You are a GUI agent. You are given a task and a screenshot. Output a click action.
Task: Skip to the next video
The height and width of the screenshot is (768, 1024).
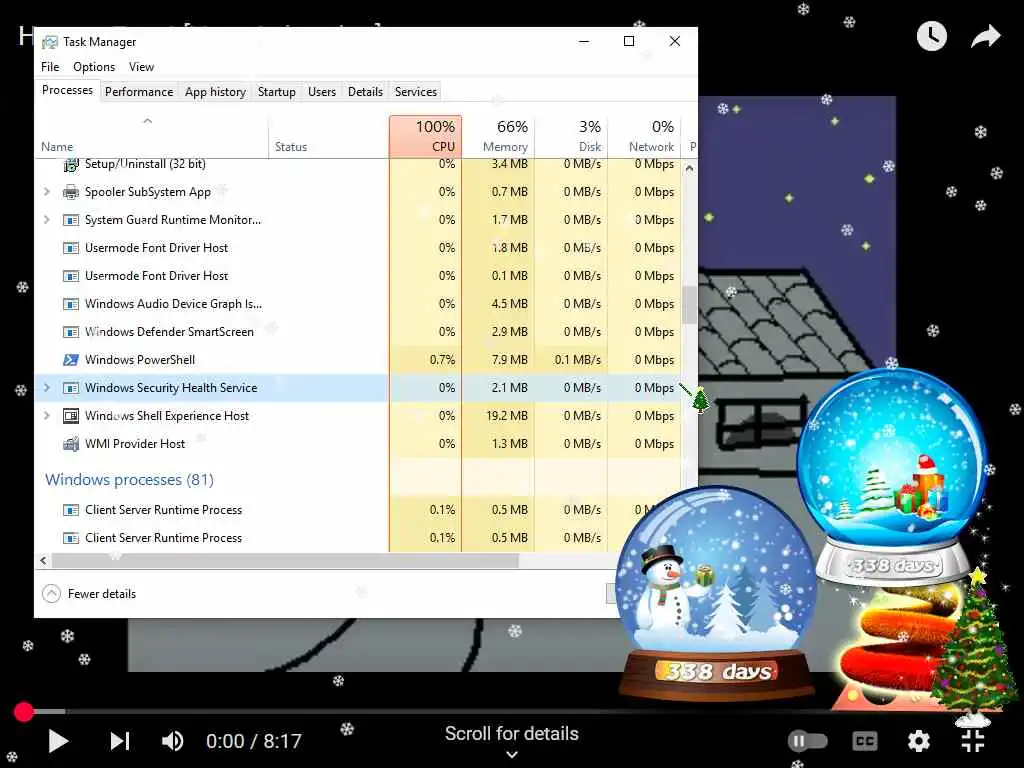point(120,741)
